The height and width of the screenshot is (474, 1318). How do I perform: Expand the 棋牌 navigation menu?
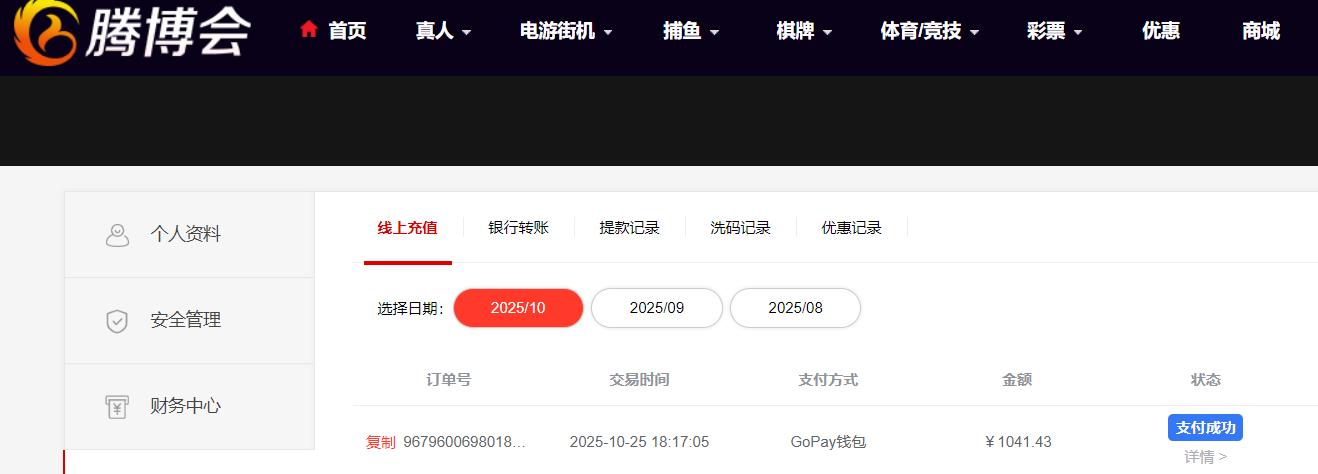pos(804,31)
